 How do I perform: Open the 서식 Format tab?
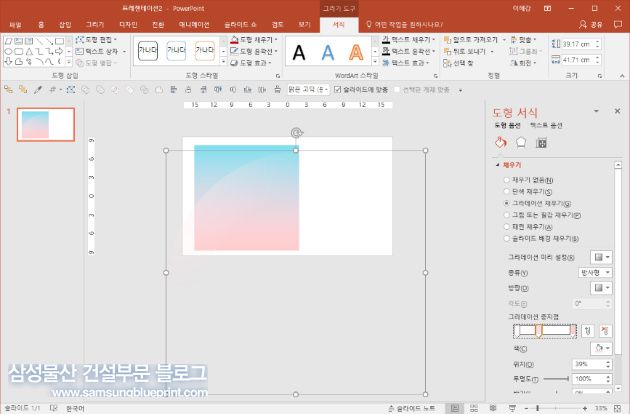click(x=339, y=25)
